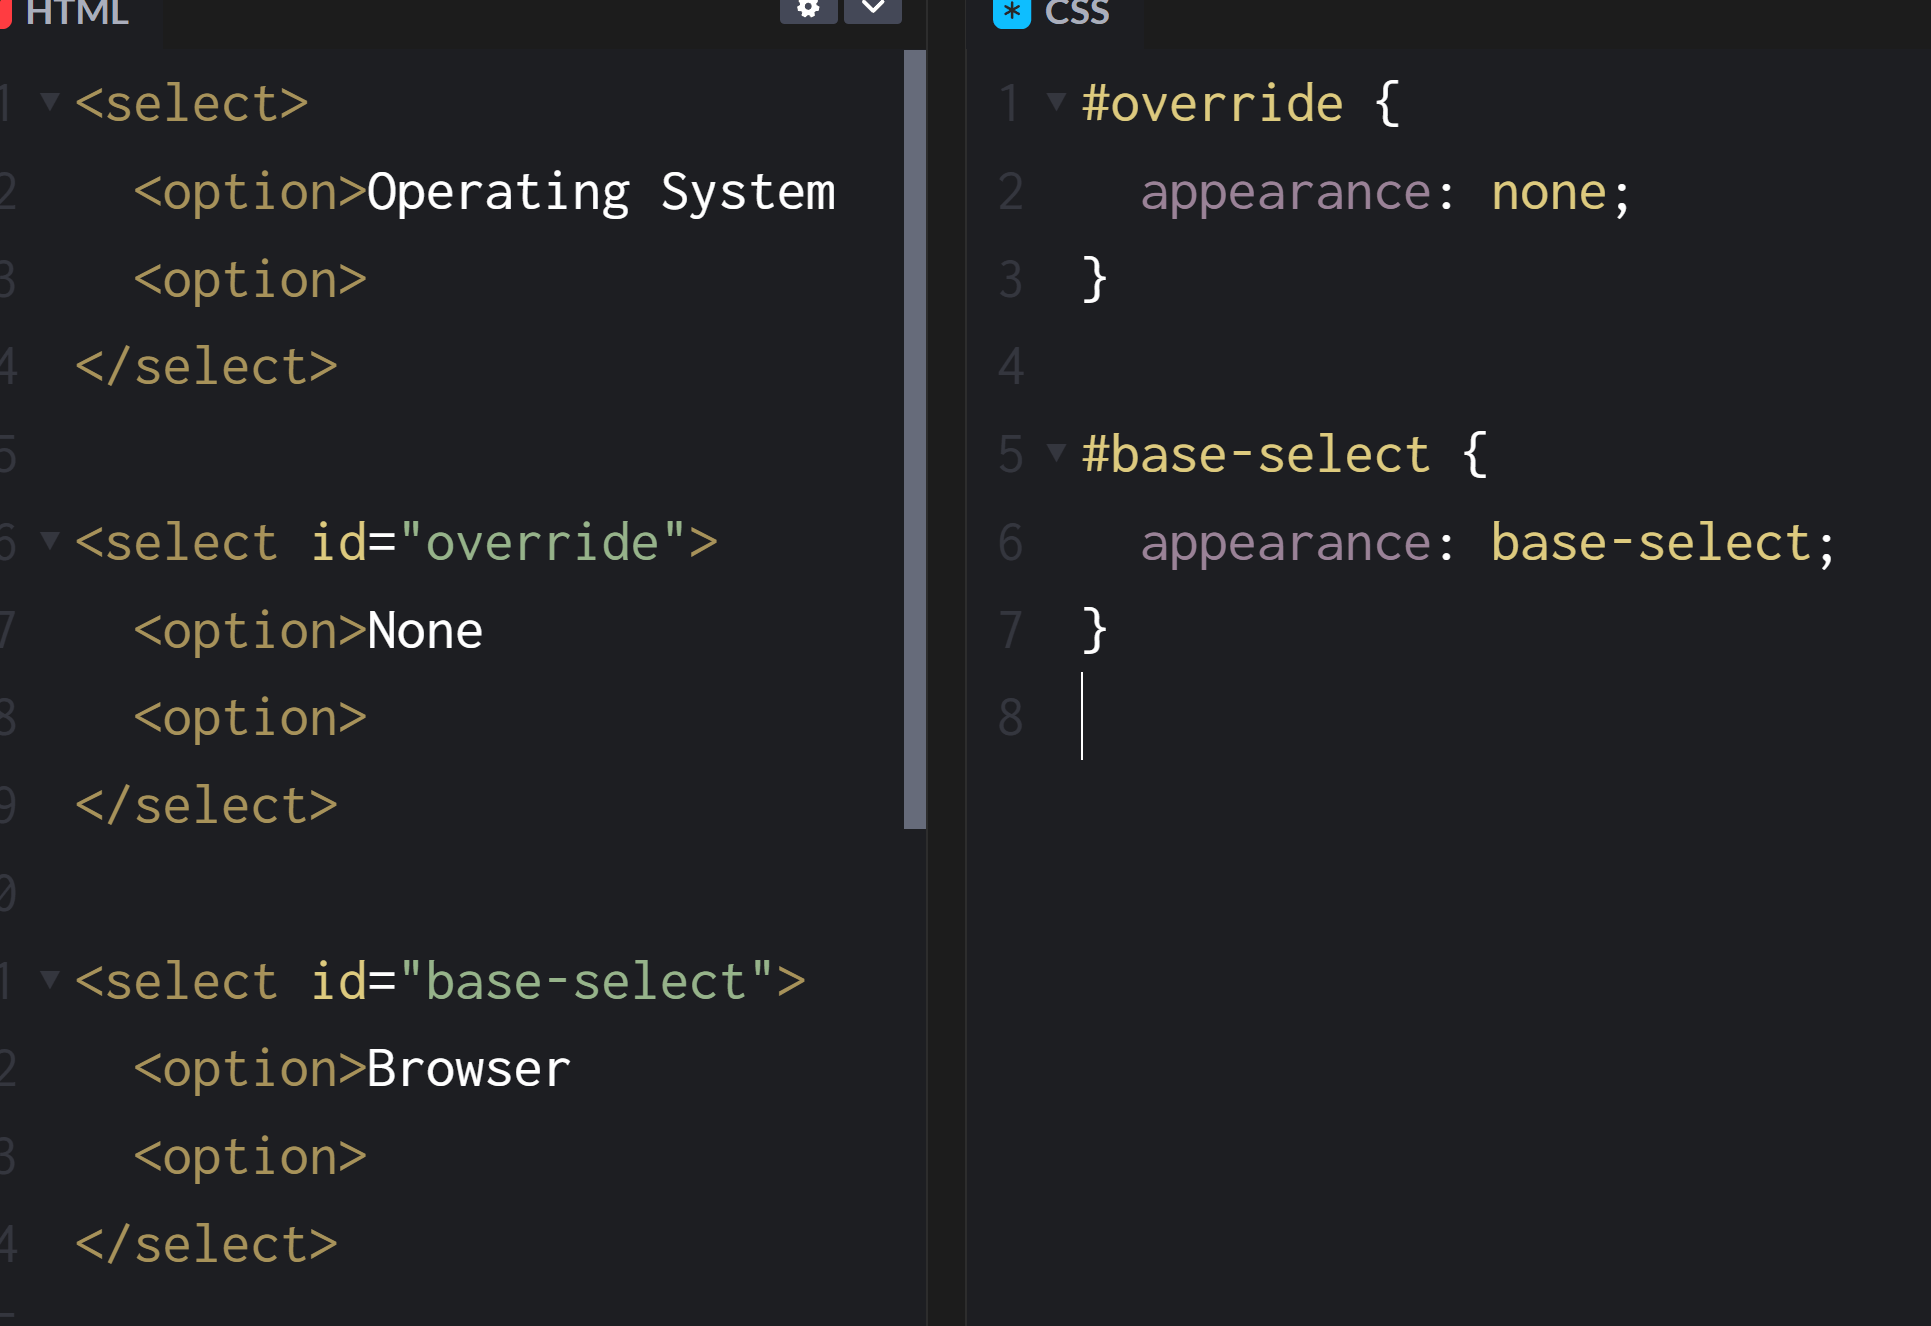
Task: Click line number 8 in CSS gutter
Action: pyautogui.click(x=1011, y=717)
